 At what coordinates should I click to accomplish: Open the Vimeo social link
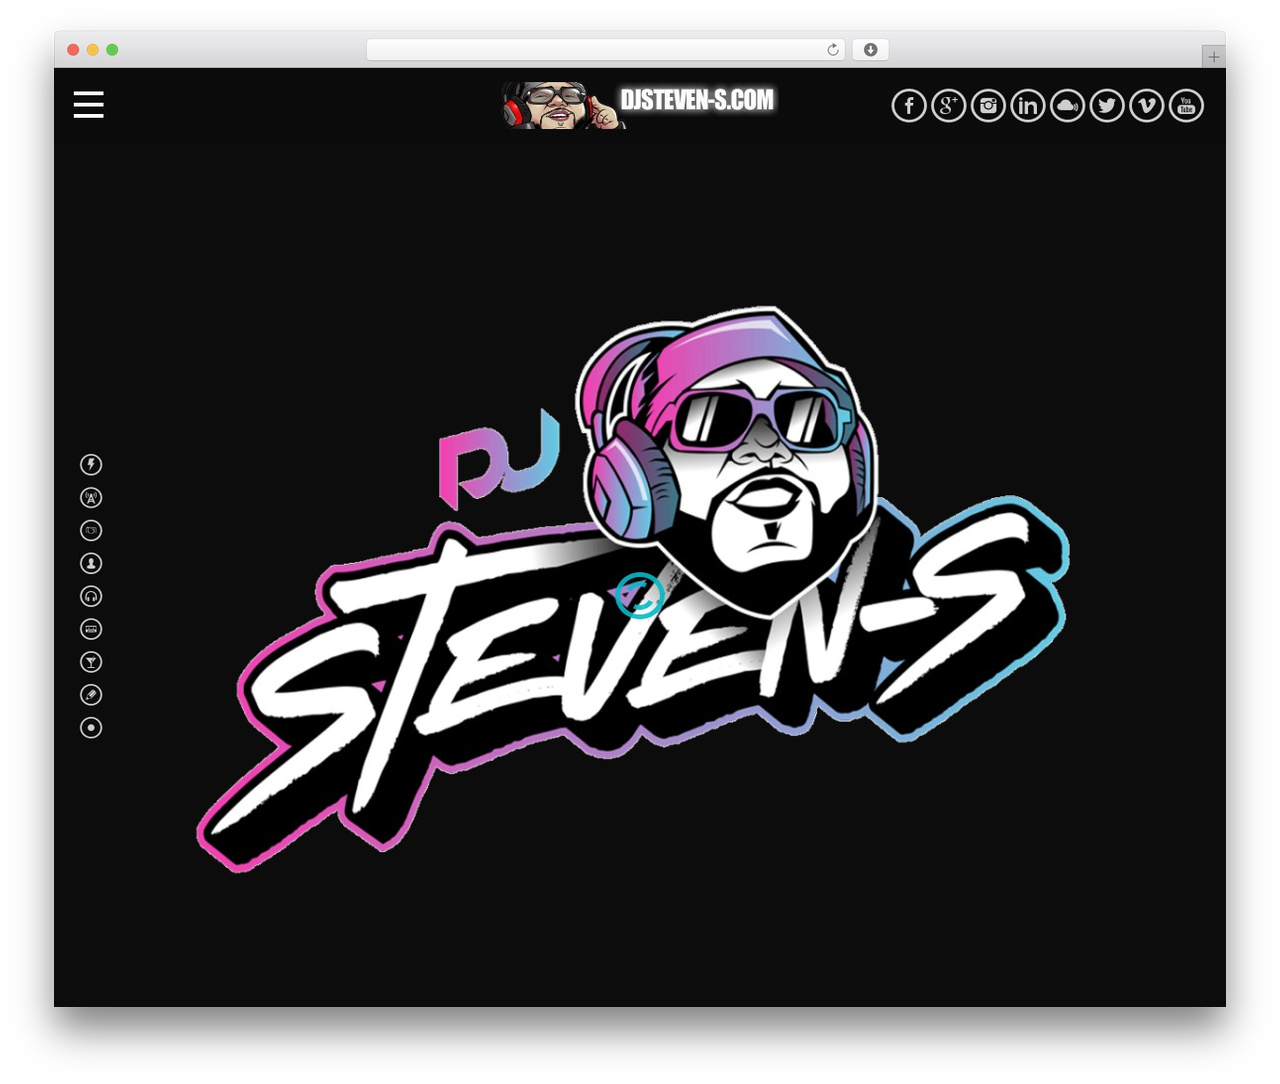point(1147,105)
